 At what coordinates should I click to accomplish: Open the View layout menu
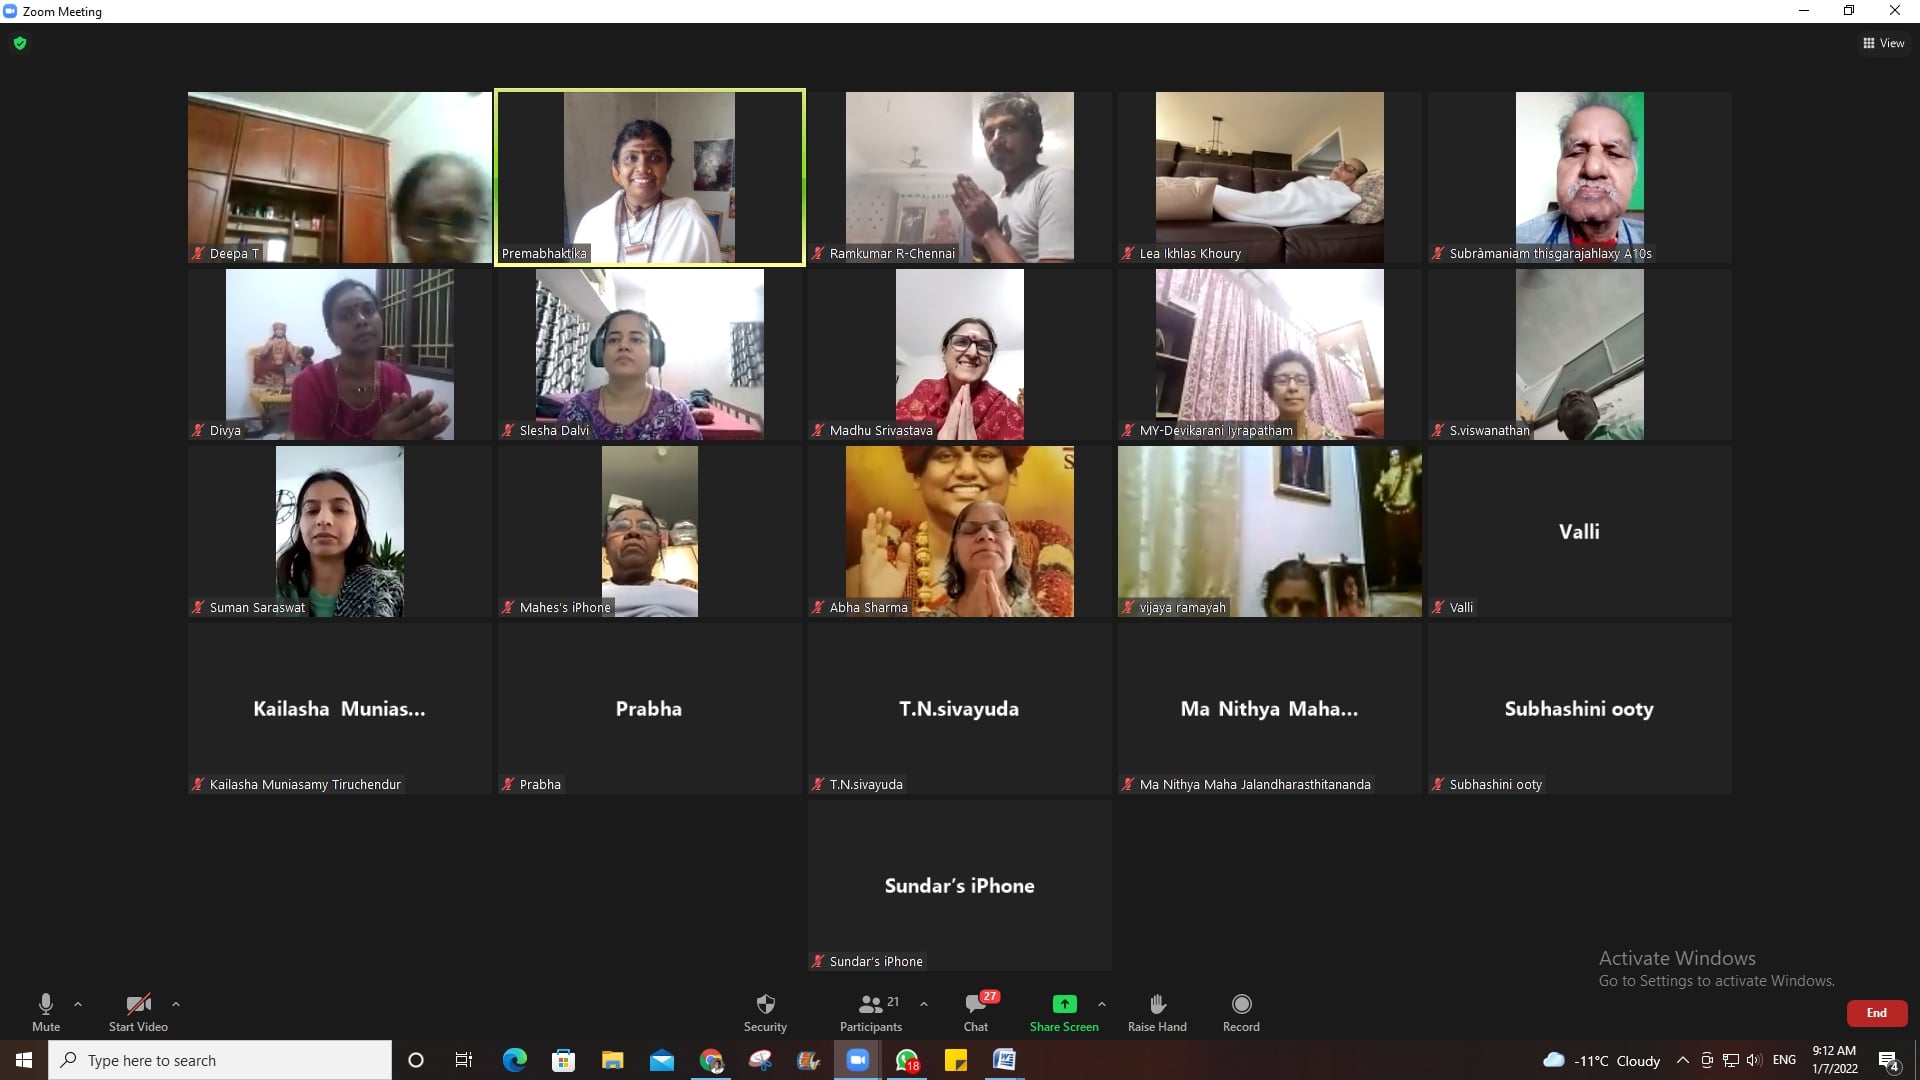click(x=1884, y=43)
